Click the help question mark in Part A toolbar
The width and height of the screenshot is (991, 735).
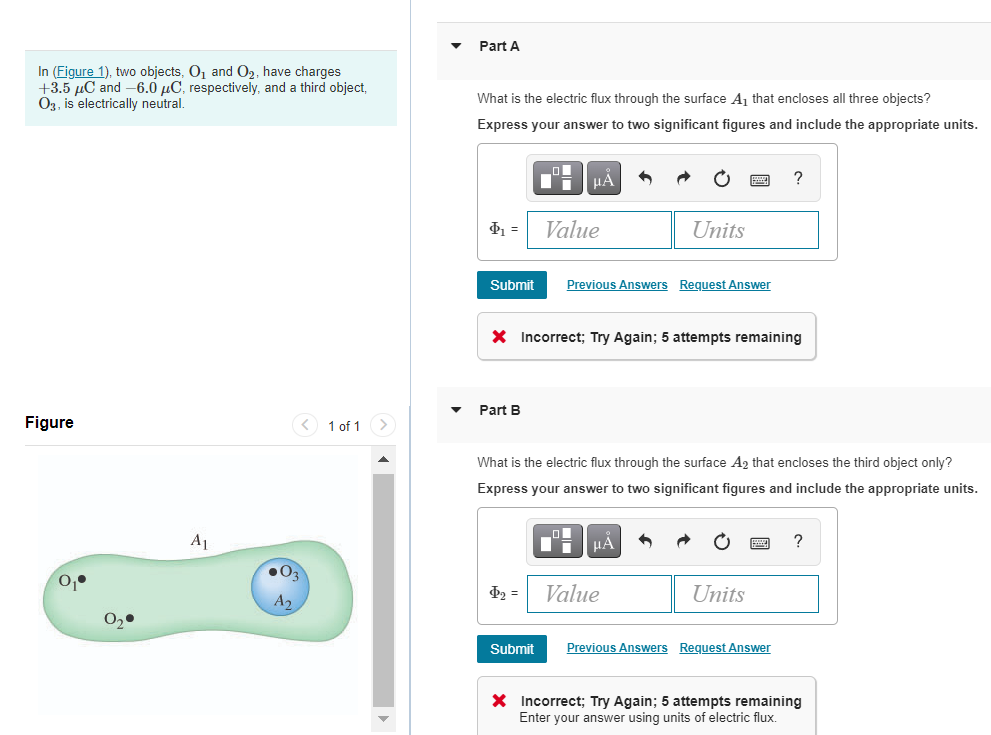pos(797,178)
